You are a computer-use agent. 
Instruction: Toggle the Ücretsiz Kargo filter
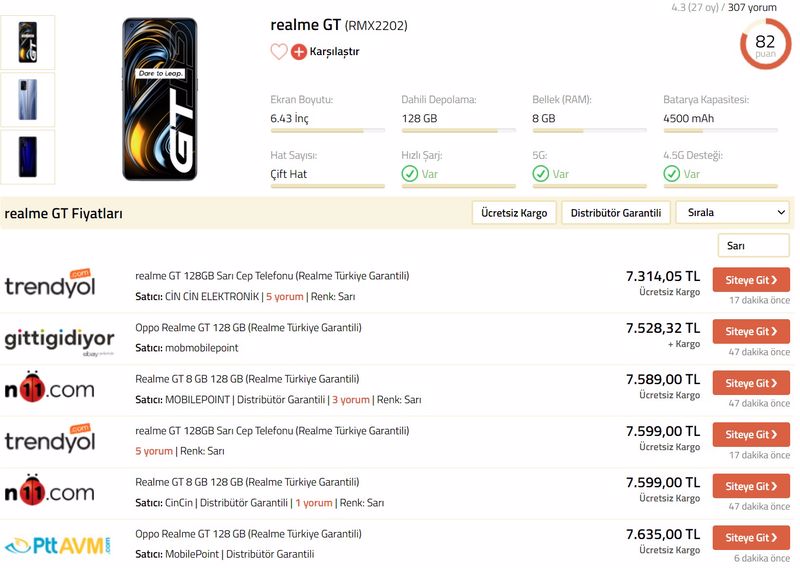point(514,213)
